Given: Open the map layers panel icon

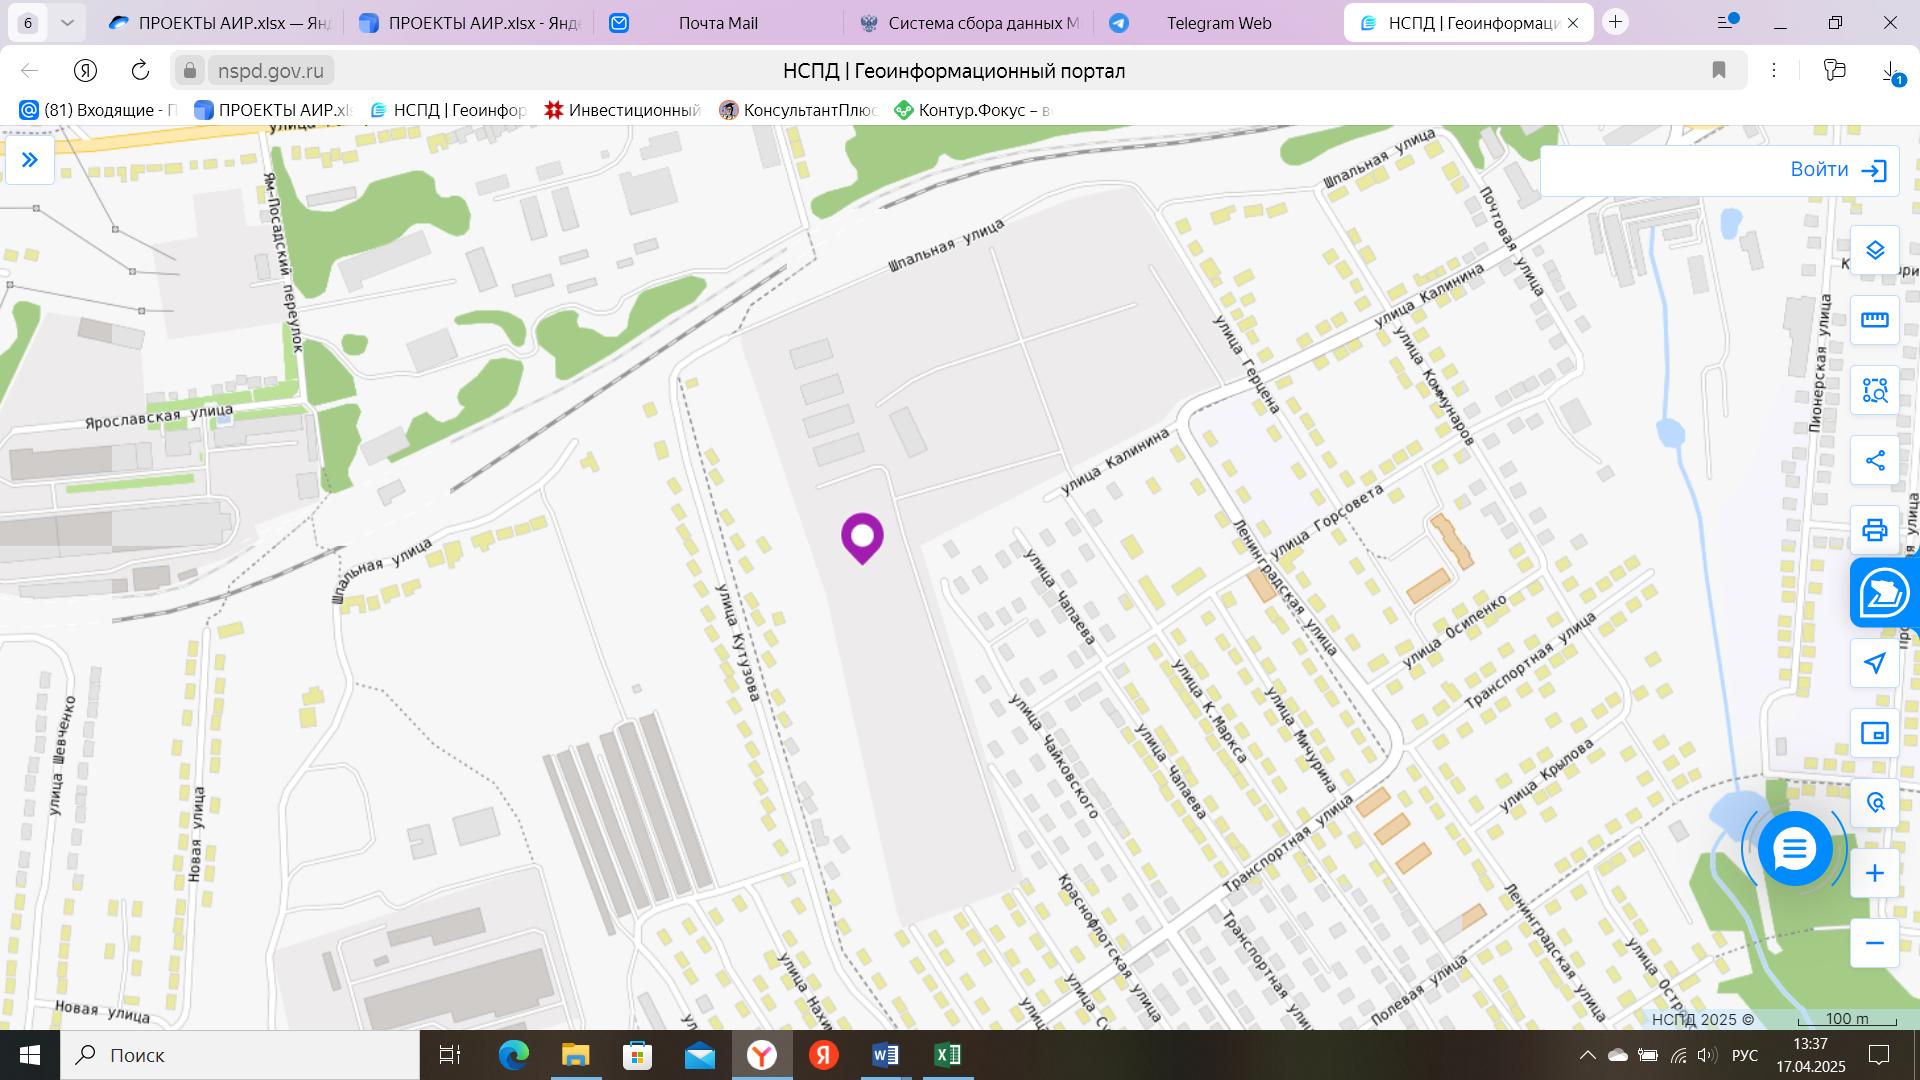Looking at the screenshot, I should pos(1874,250).
